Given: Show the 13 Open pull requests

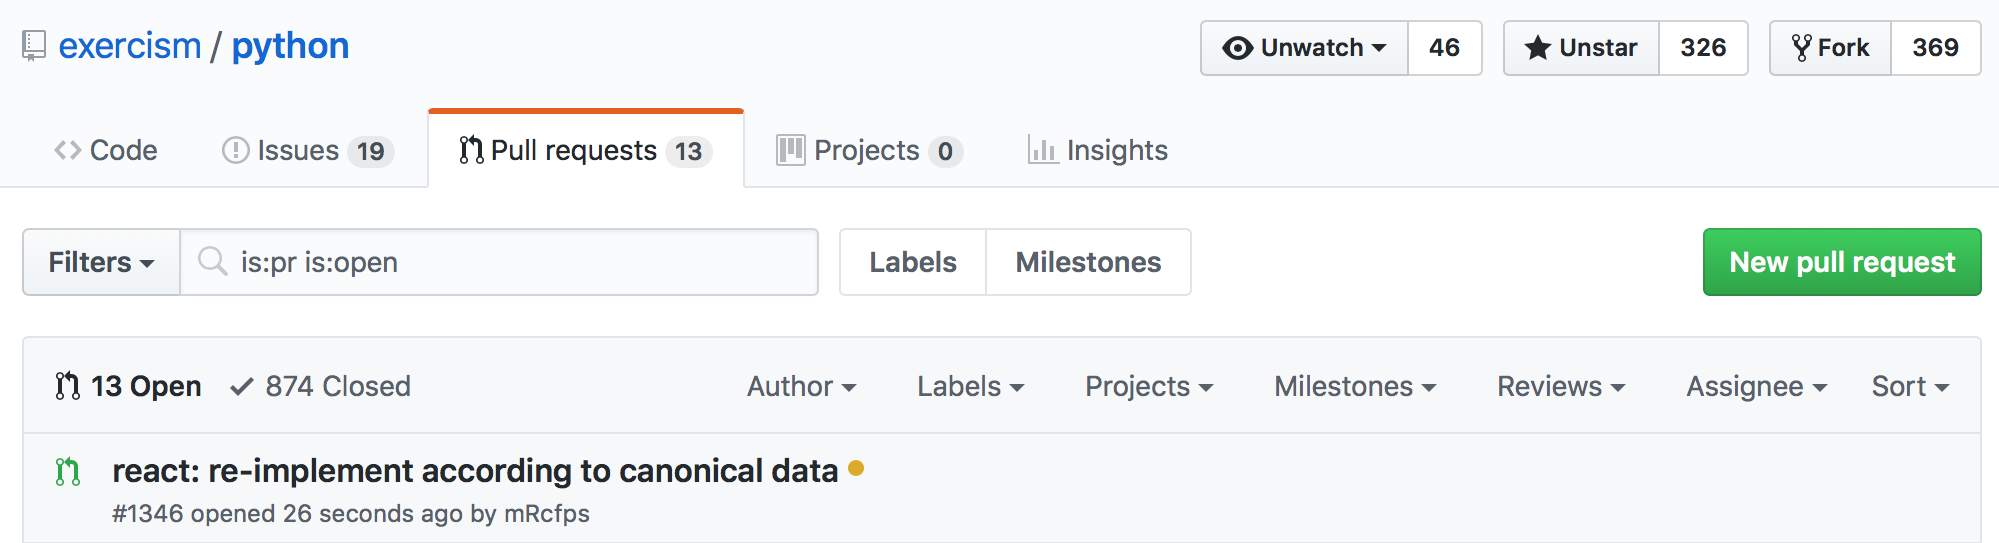Looking at the screenshot, I should (x=128, y=386).
